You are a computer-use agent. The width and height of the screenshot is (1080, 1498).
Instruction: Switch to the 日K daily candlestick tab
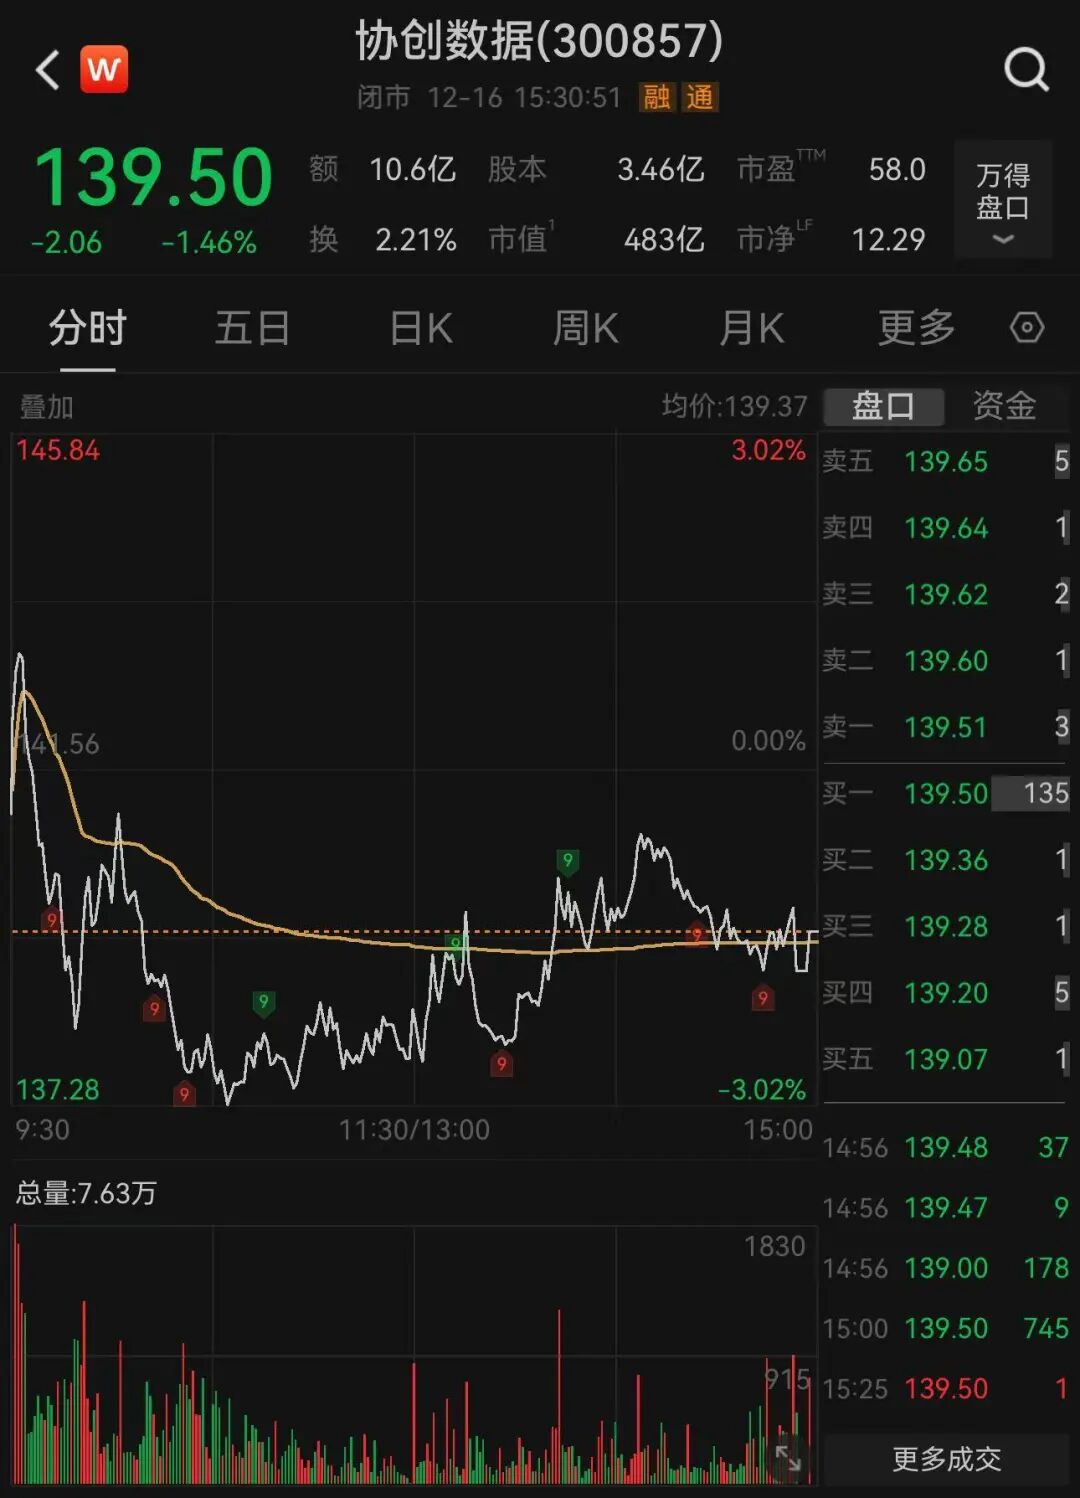click(x=420, y=328)
